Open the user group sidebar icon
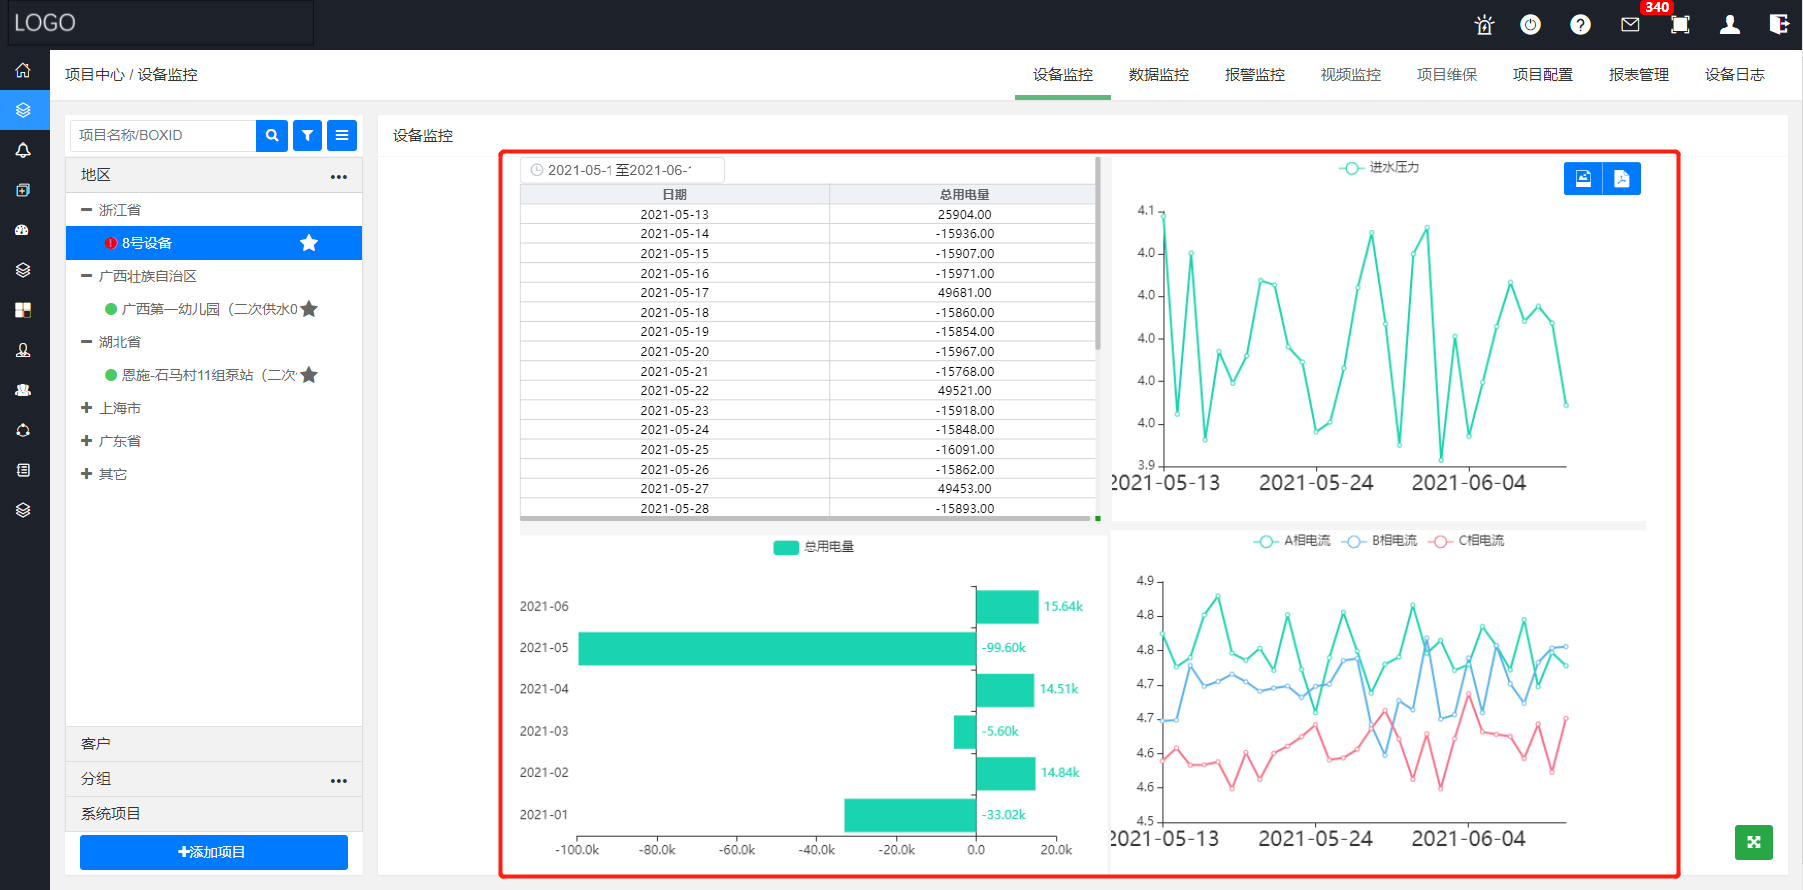 pos(23,390)
